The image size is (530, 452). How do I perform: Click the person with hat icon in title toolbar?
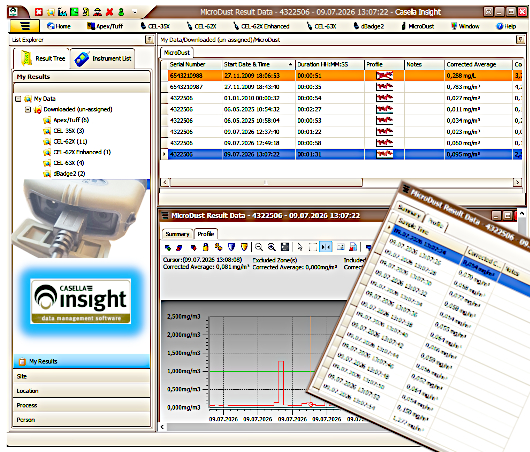98,12
